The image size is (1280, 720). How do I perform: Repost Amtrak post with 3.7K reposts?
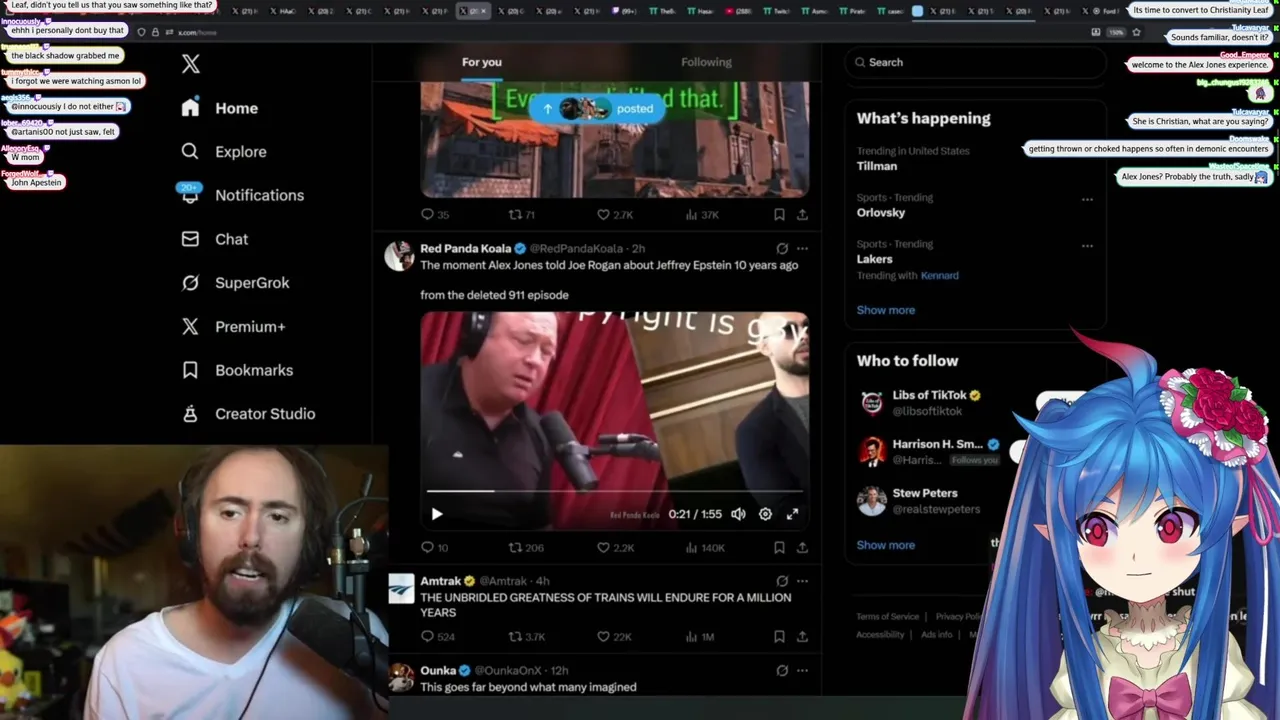click(527, 636)
